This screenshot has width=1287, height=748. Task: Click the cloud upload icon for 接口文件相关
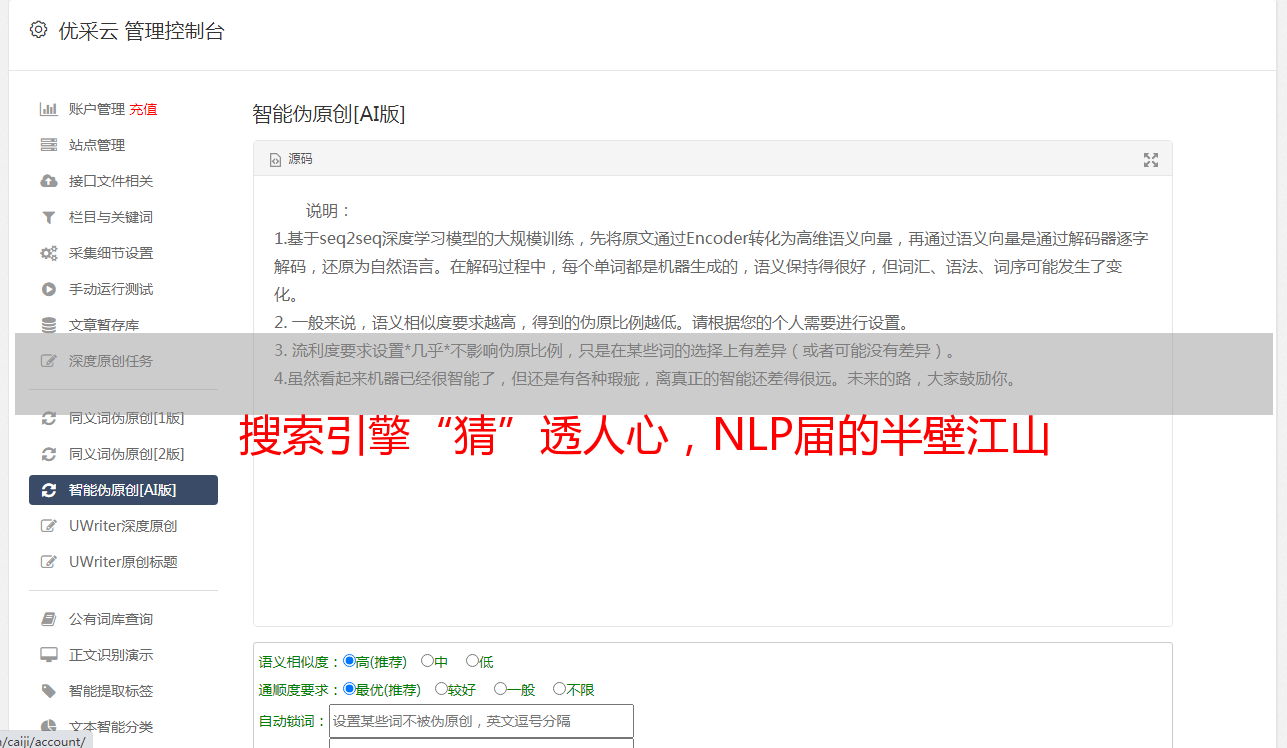point(48,181)
